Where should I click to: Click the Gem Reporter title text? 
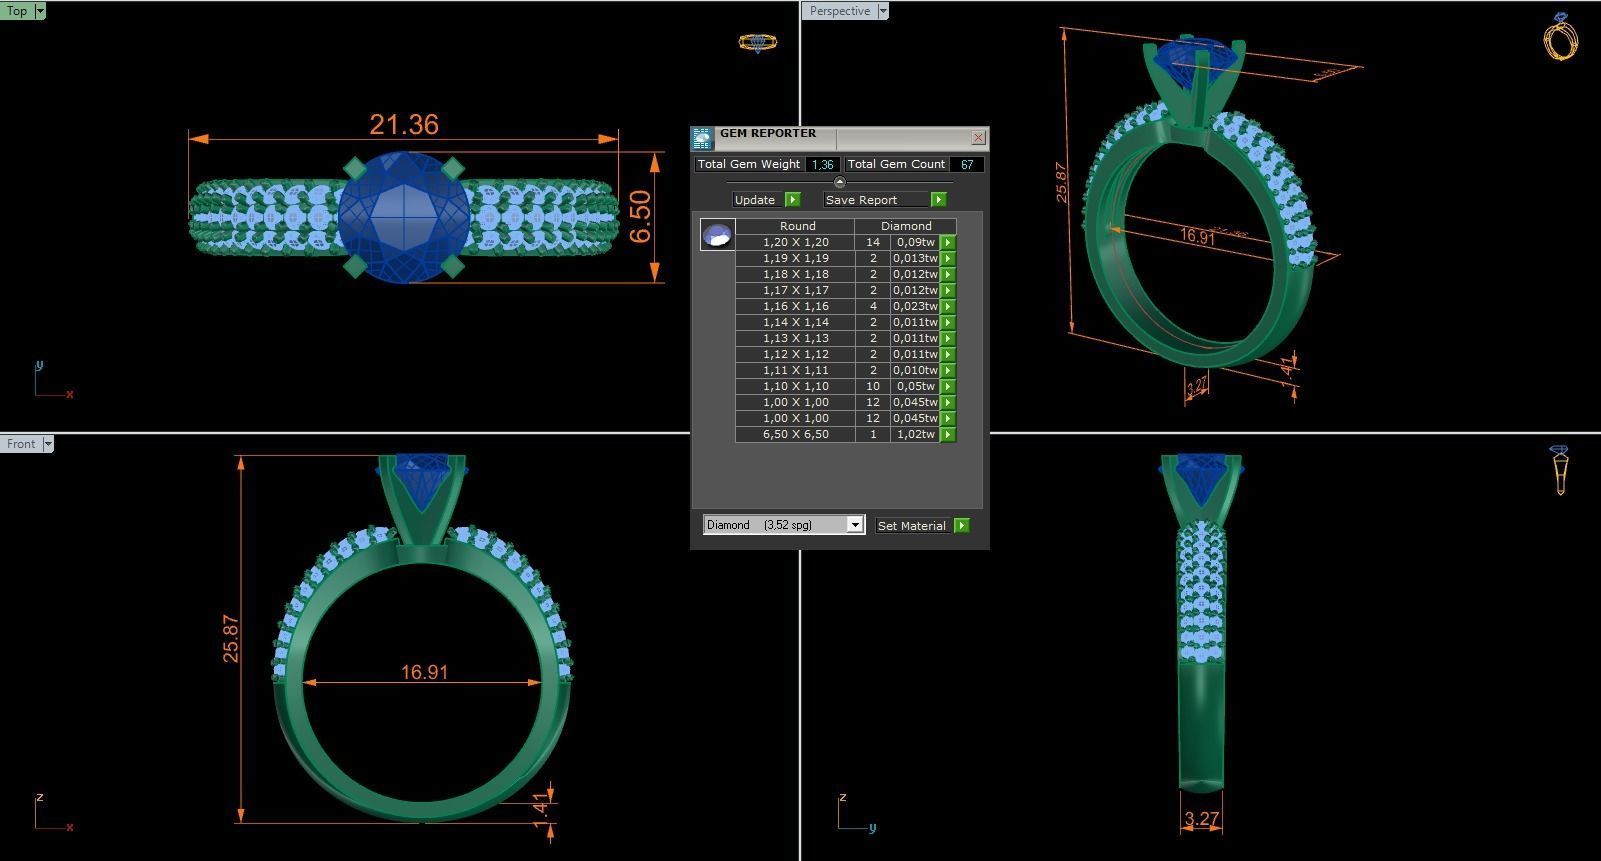coord(768,133)
